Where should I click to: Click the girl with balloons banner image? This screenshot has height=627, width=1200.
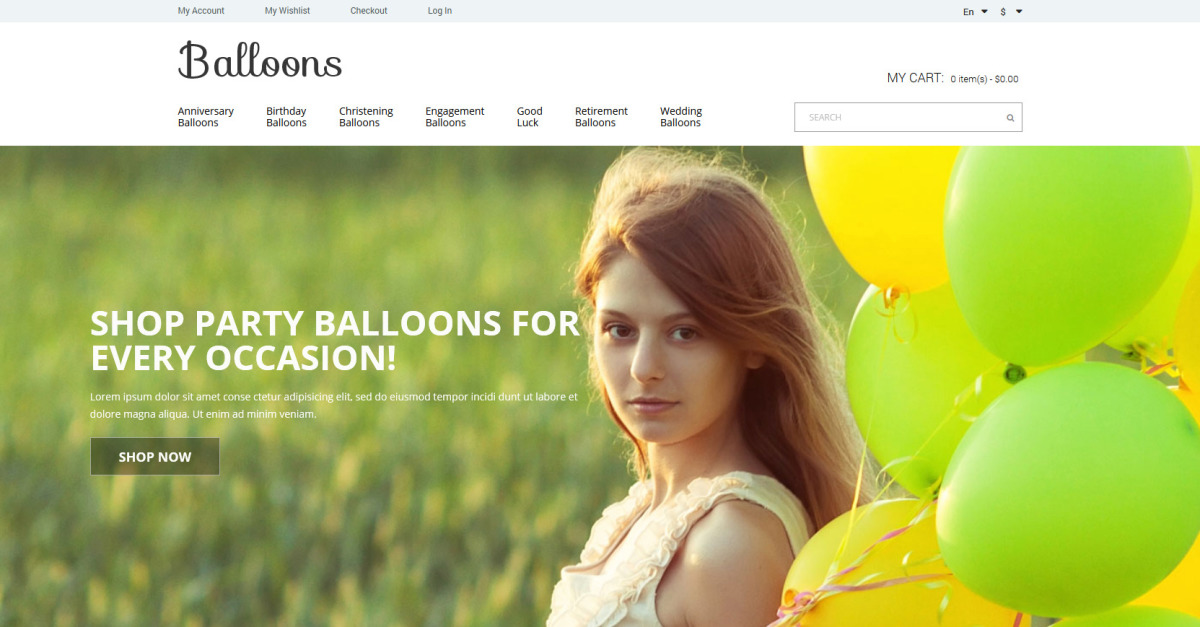(x=600, y=386)
